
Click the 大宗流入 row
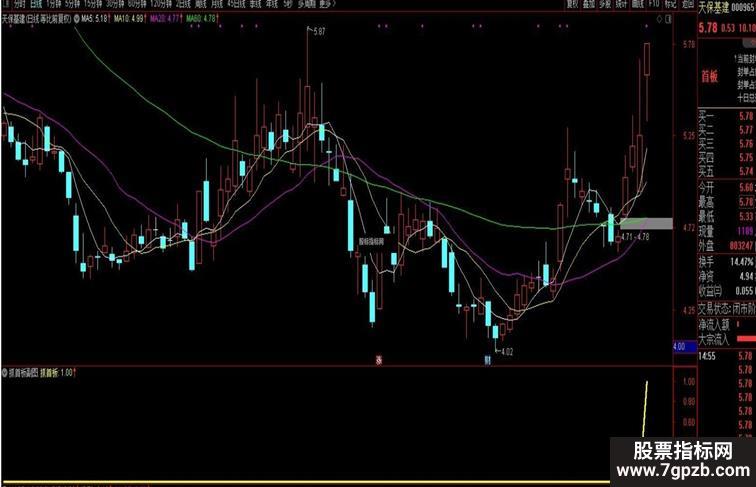click(x=727, y=339)
